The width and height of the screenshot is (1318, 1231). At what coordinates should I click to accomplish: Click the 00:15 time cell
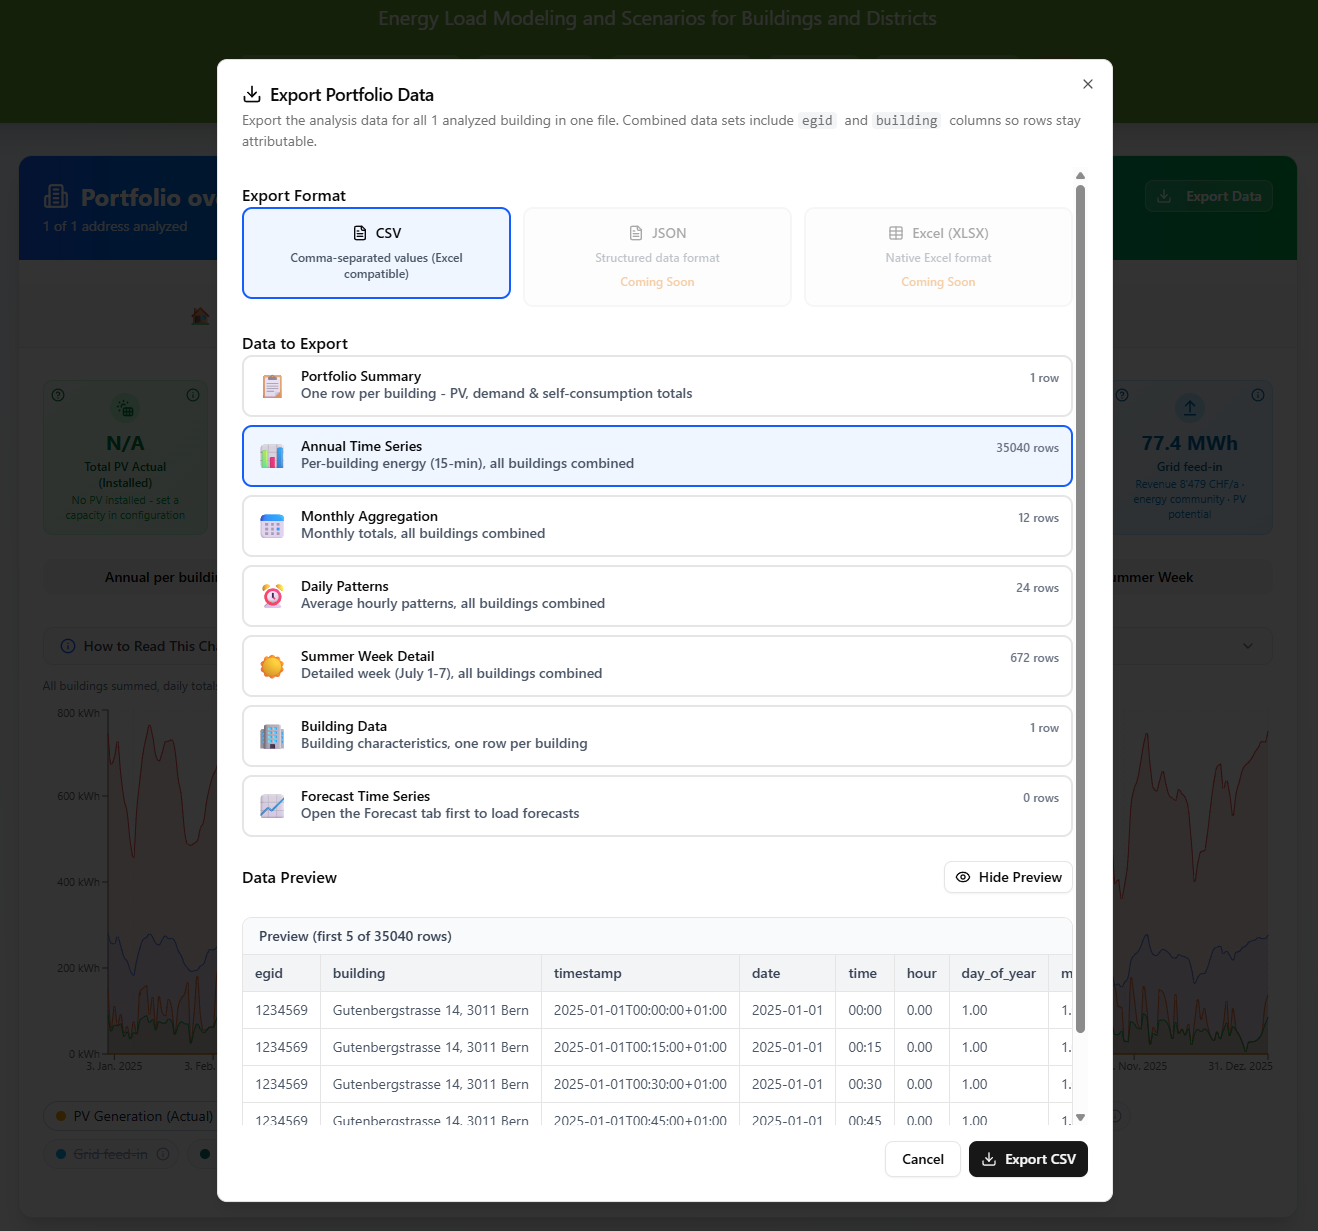(x=865, y=1047)
